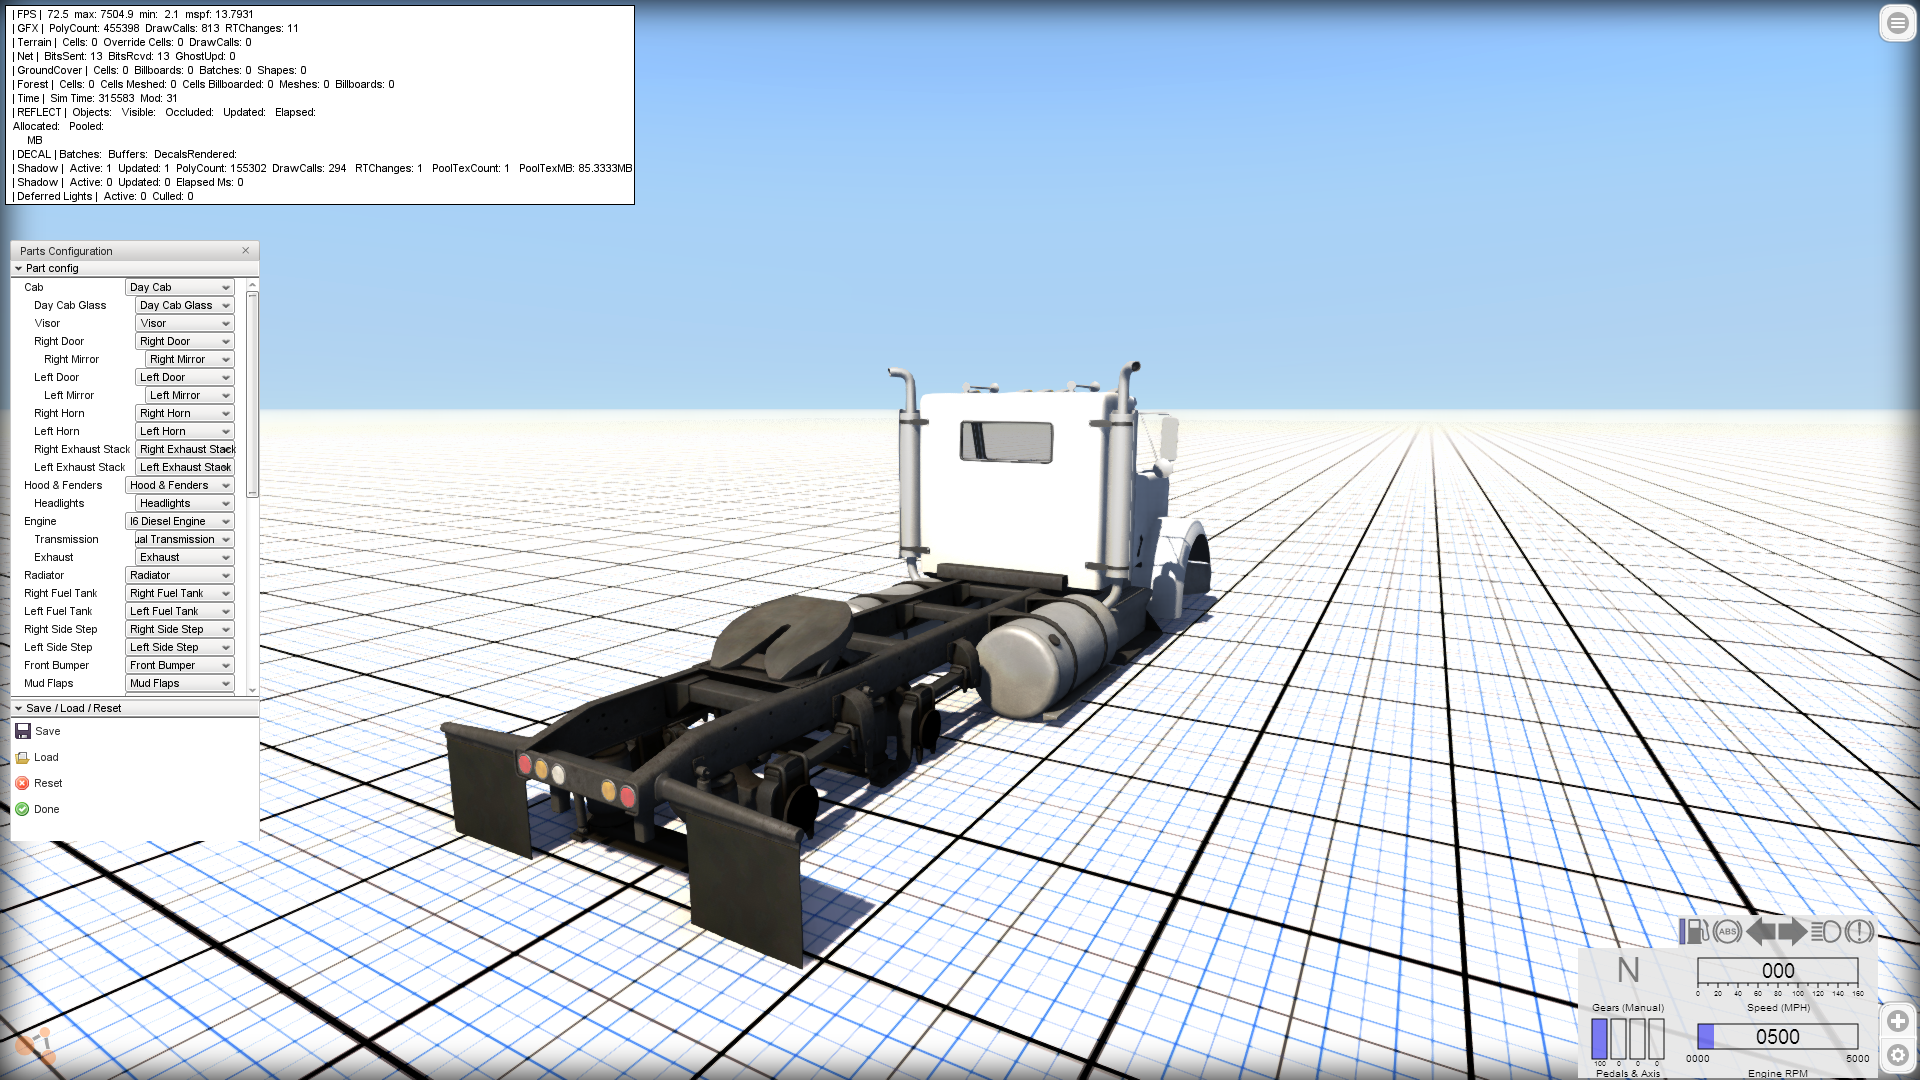The image size is (1920, 1080).
Task: Click the ABS indicator icon
Action: [1727, 931]
